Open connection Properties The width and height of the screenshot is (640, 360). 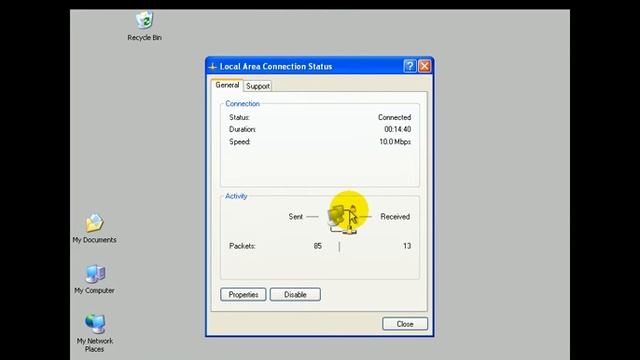click(243, 294)
